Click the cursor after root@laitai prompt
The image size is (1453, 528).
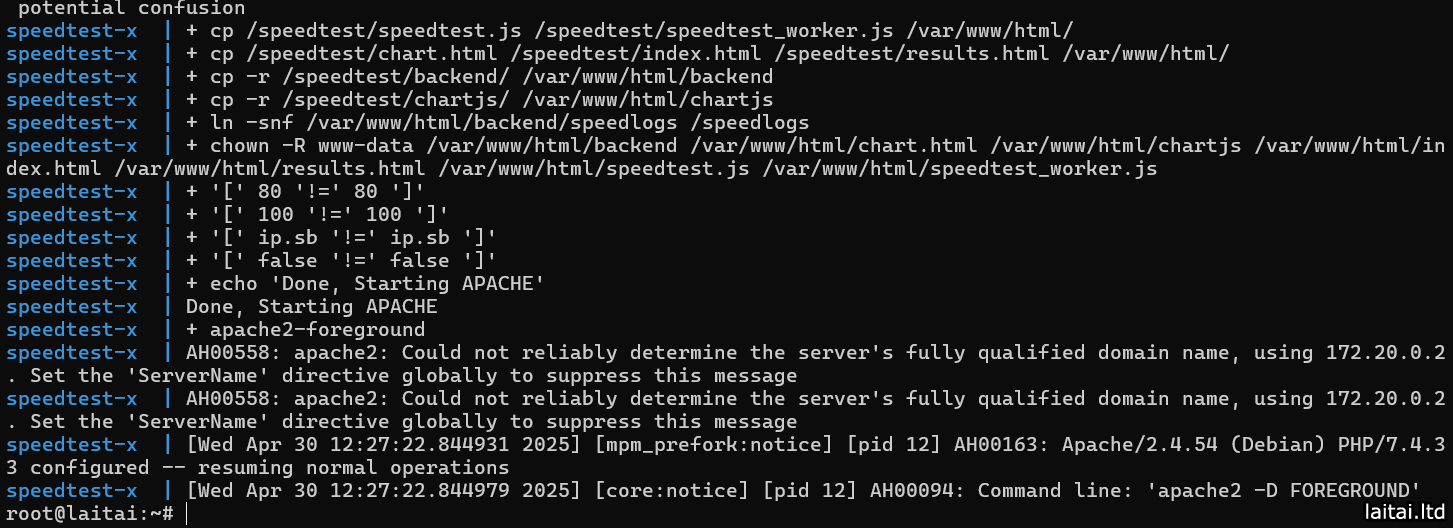click(x=186, y=514)
